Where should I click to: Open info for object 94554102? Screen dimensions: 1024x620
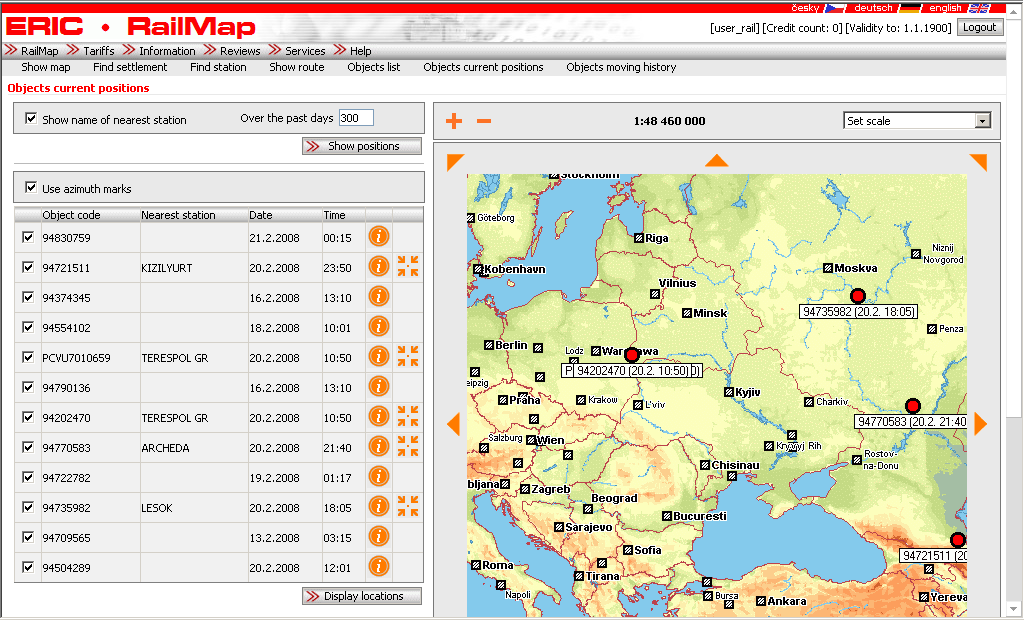379,327
